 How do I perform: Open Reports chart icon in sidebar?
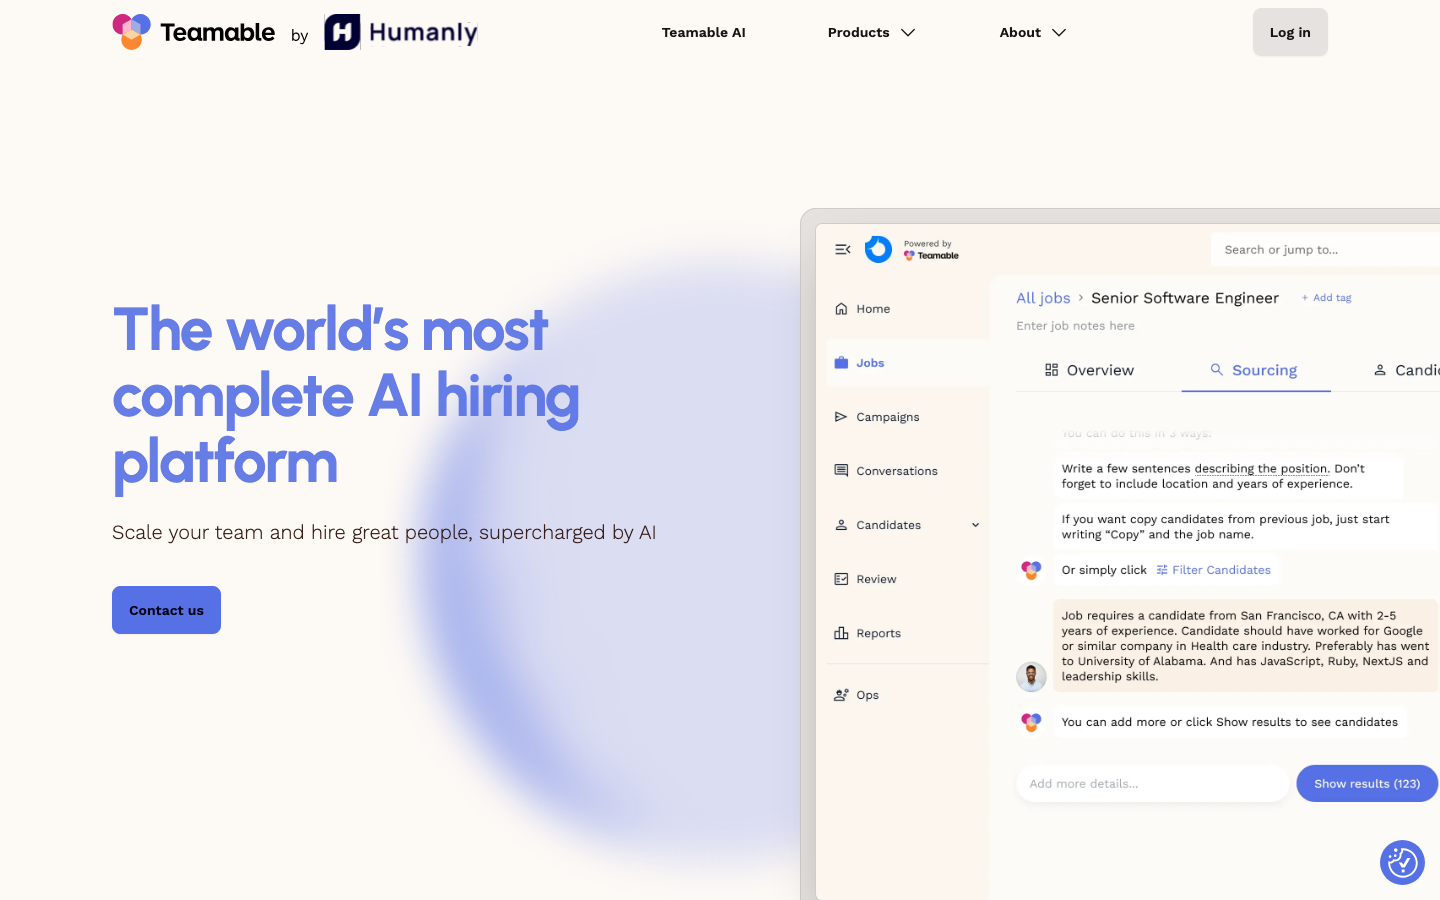(841, 633)
